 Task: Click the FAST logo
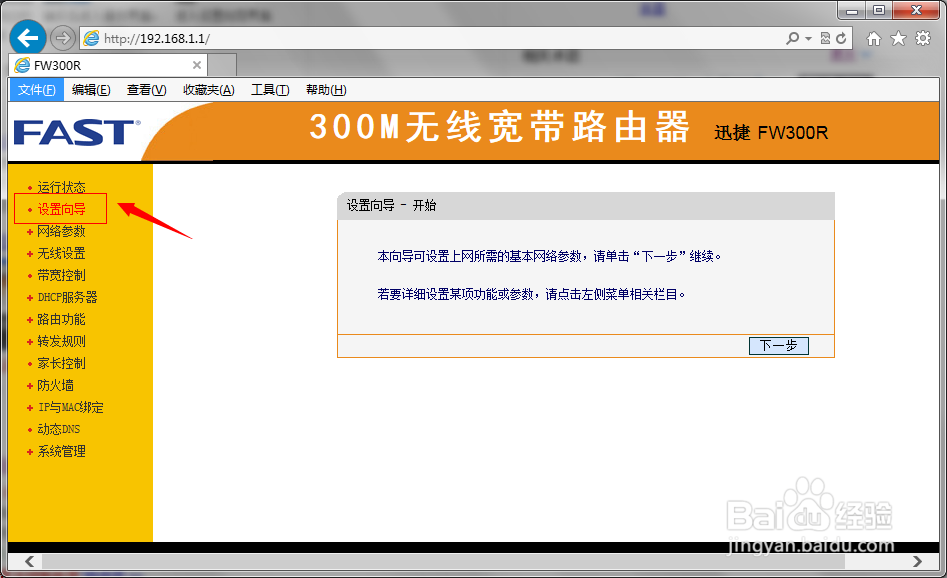point(76,133)
